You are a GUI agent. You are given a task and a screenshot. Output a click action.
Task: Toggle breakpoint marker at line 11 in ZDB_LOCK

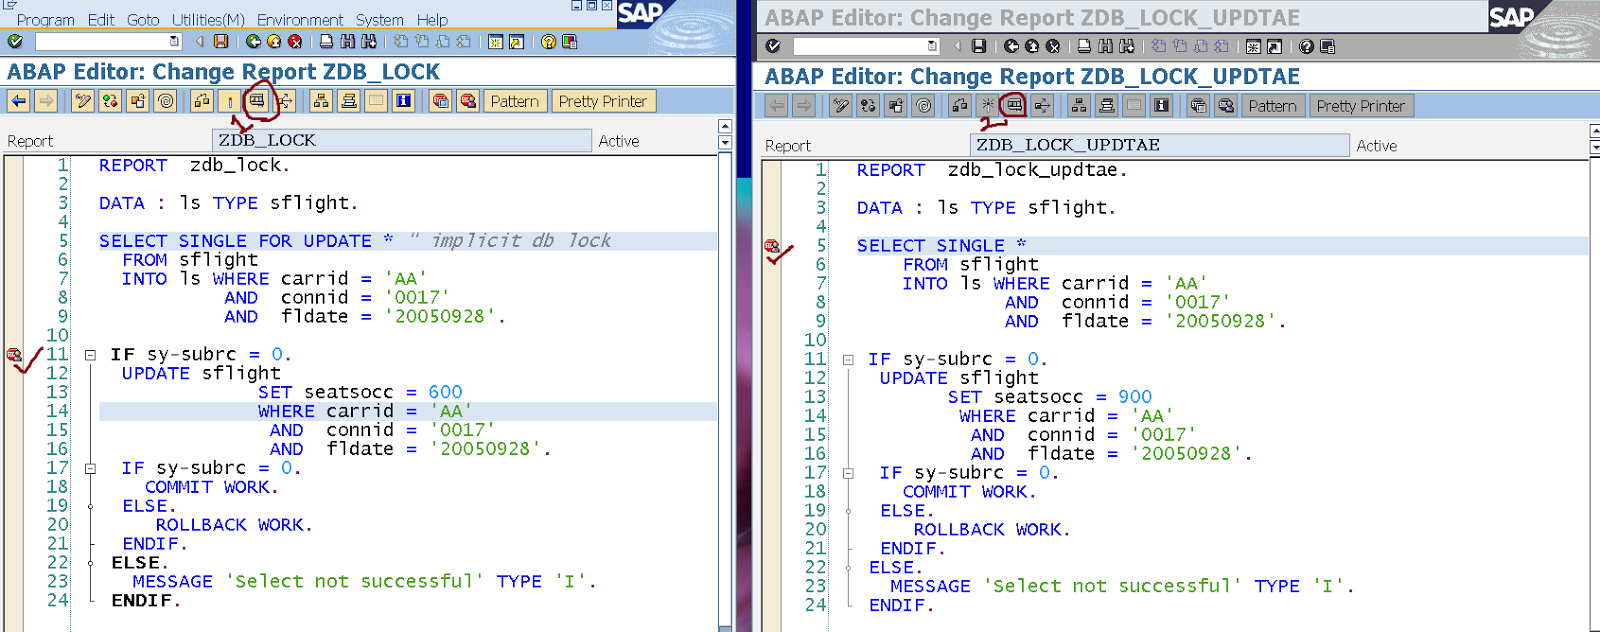point(14,354)
